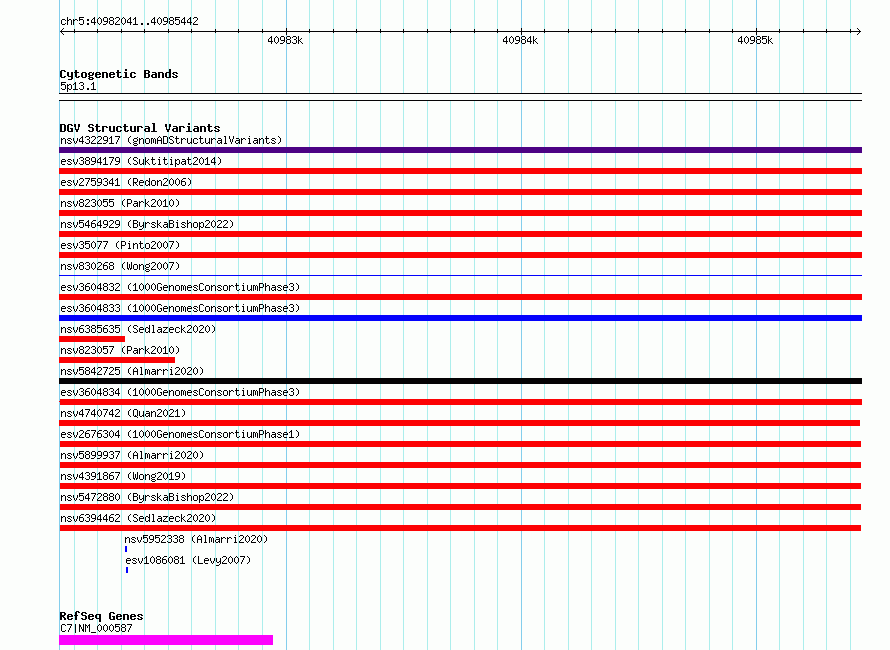The width and height of the screenshot is (890, 650).
Task: Click nsv5899937 (Almarri2020) label
Action: [132, 455]
